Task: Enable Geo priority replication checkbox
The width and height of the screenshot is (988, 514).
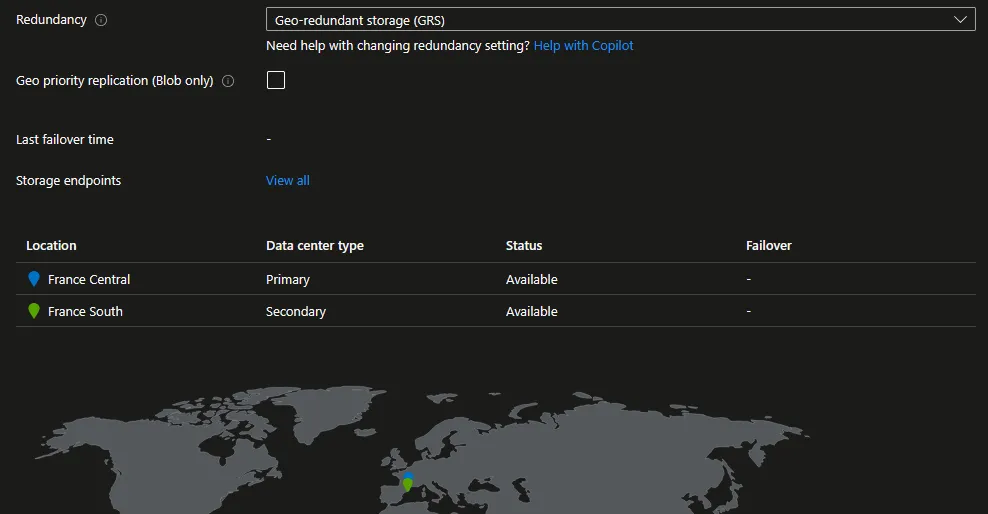Action: pos(276,80)
